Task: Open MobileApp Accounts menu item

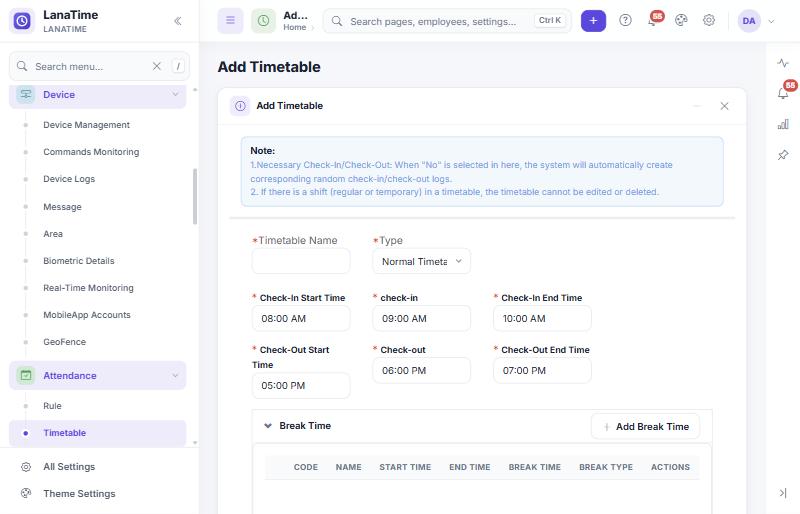Action: tap(87, 315)
